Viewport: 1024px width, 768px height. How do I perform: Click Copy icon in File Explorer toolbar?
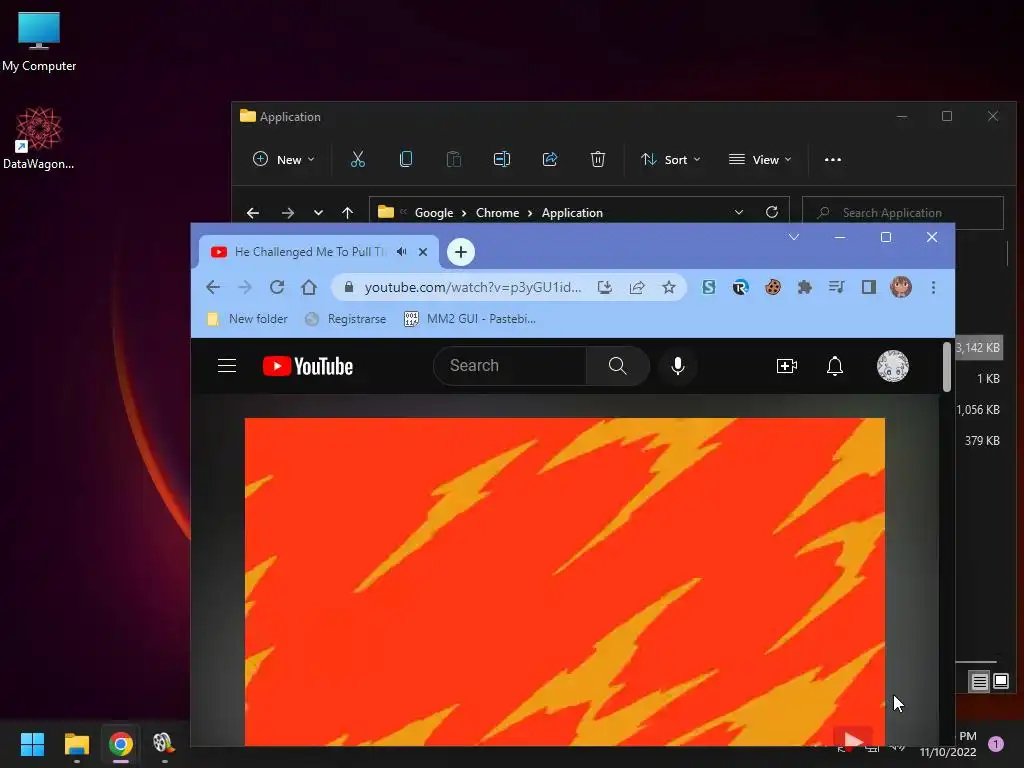click(406, 159)
